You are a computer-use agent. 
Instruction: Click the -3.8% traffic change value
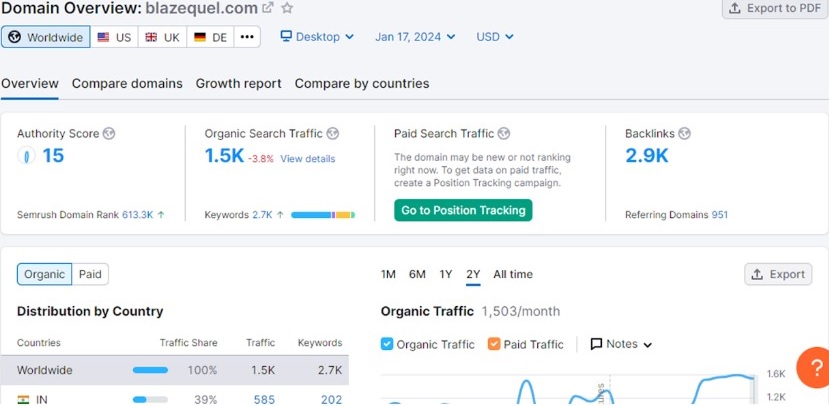pyautogui.click(x=261, y=159)
